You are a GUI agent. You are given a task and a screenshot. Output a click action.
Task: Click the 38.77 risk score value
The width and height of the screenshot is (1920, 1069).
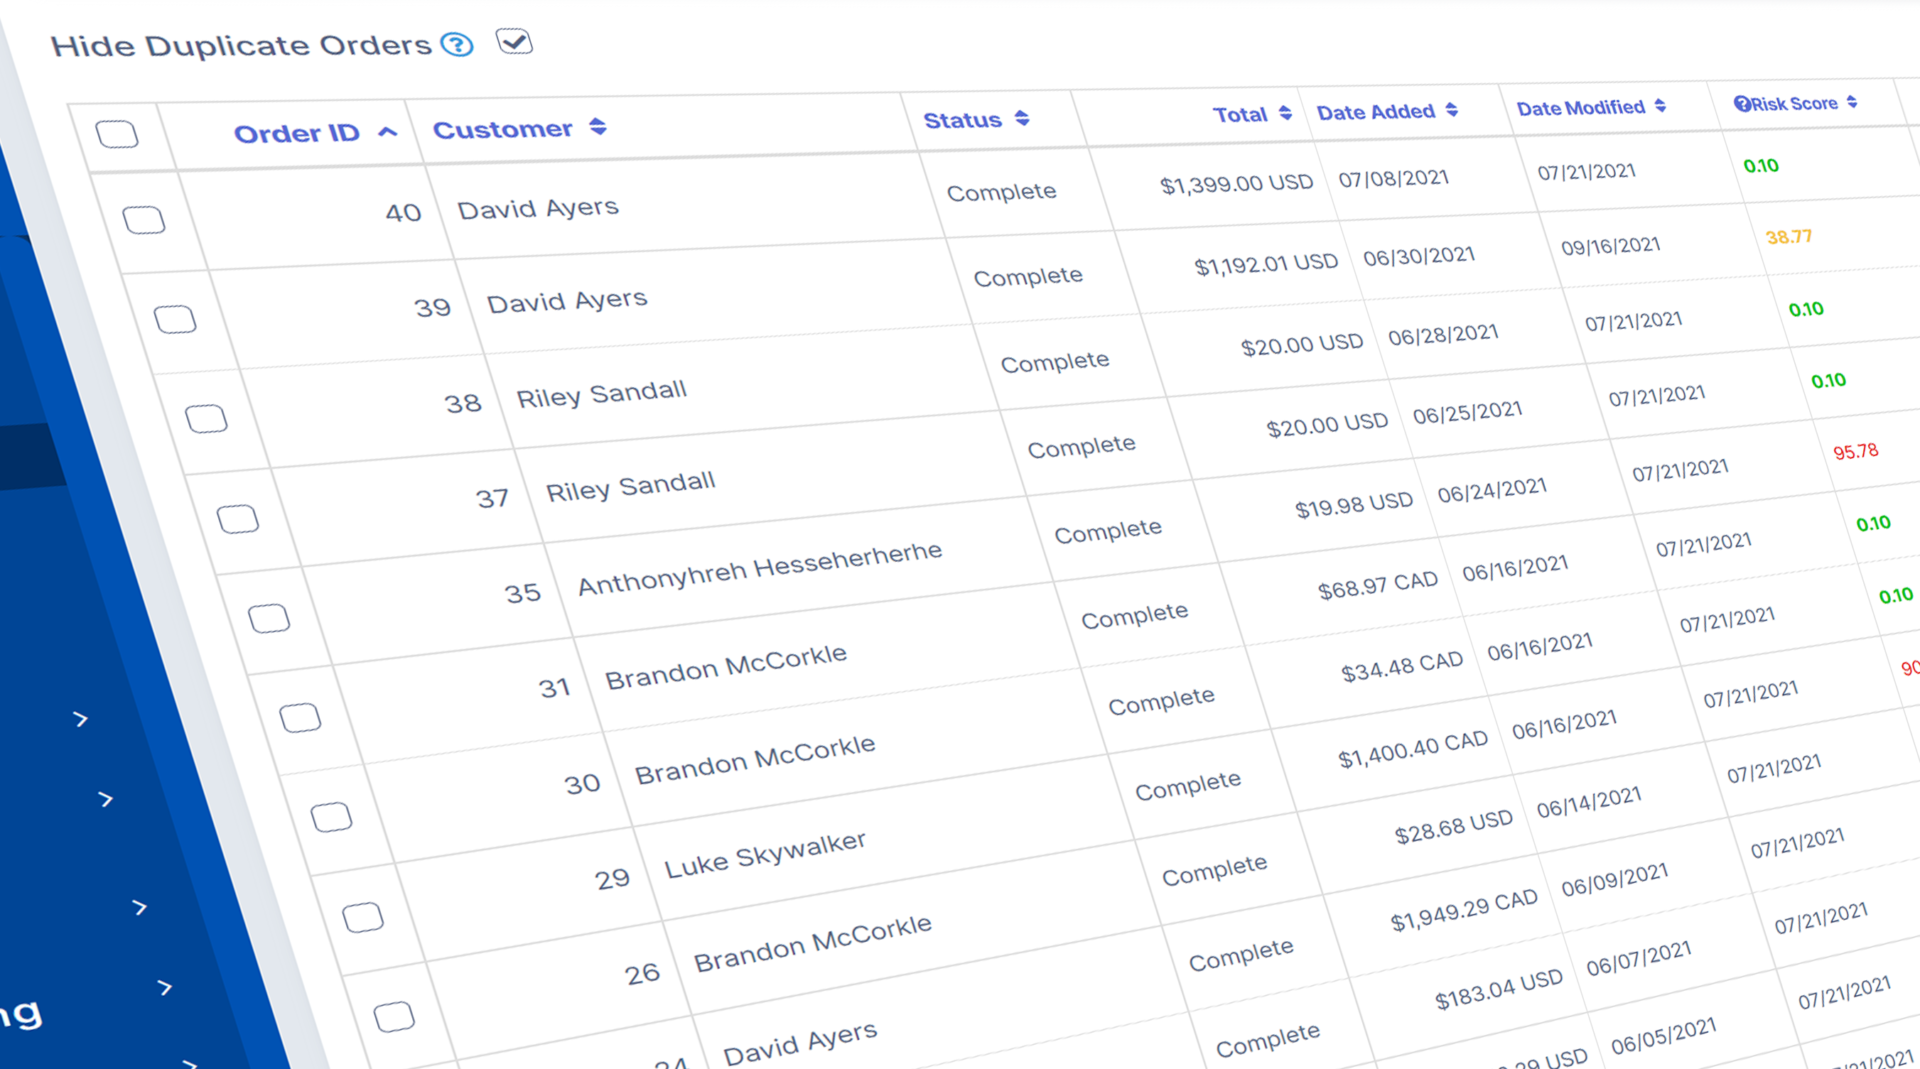(x=1789, y=237)
